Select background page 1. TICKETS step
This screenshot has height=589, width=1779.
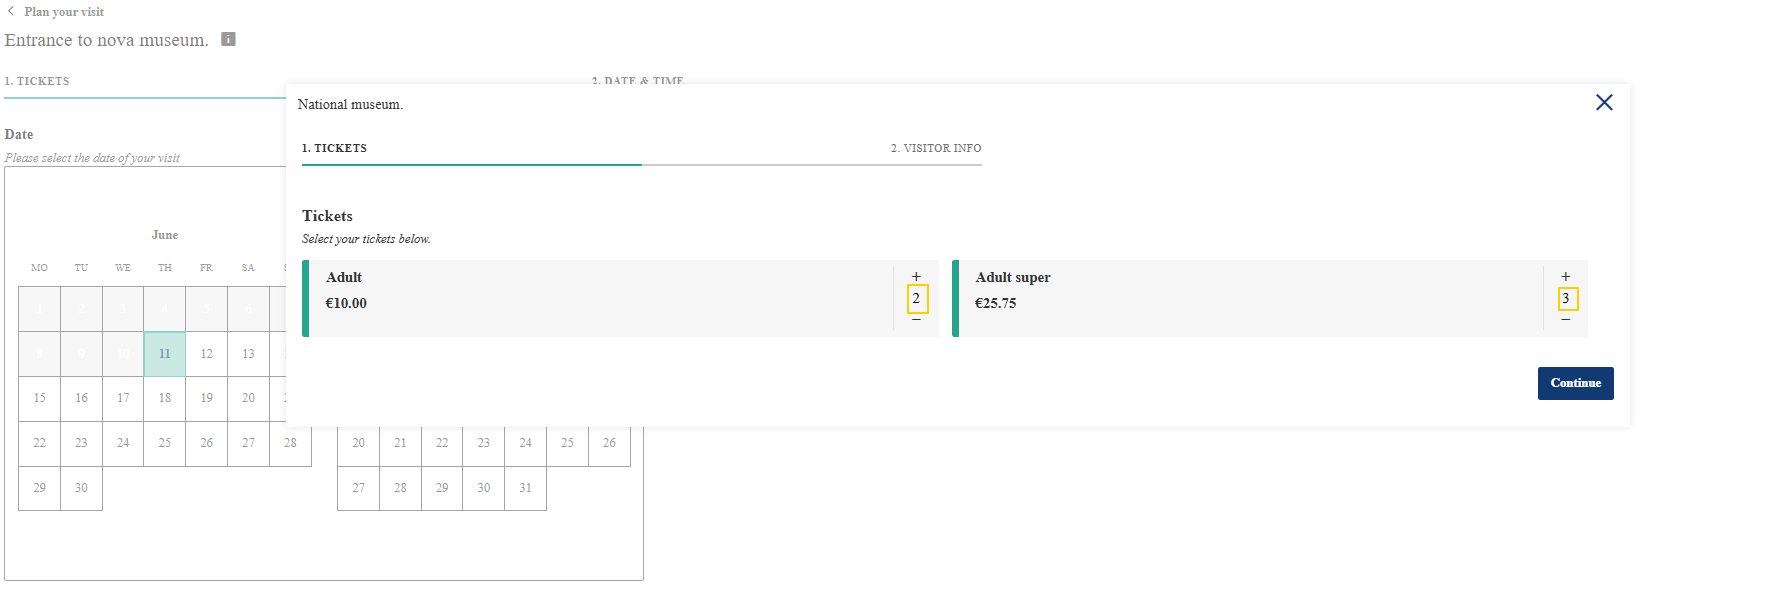point(37,81)
